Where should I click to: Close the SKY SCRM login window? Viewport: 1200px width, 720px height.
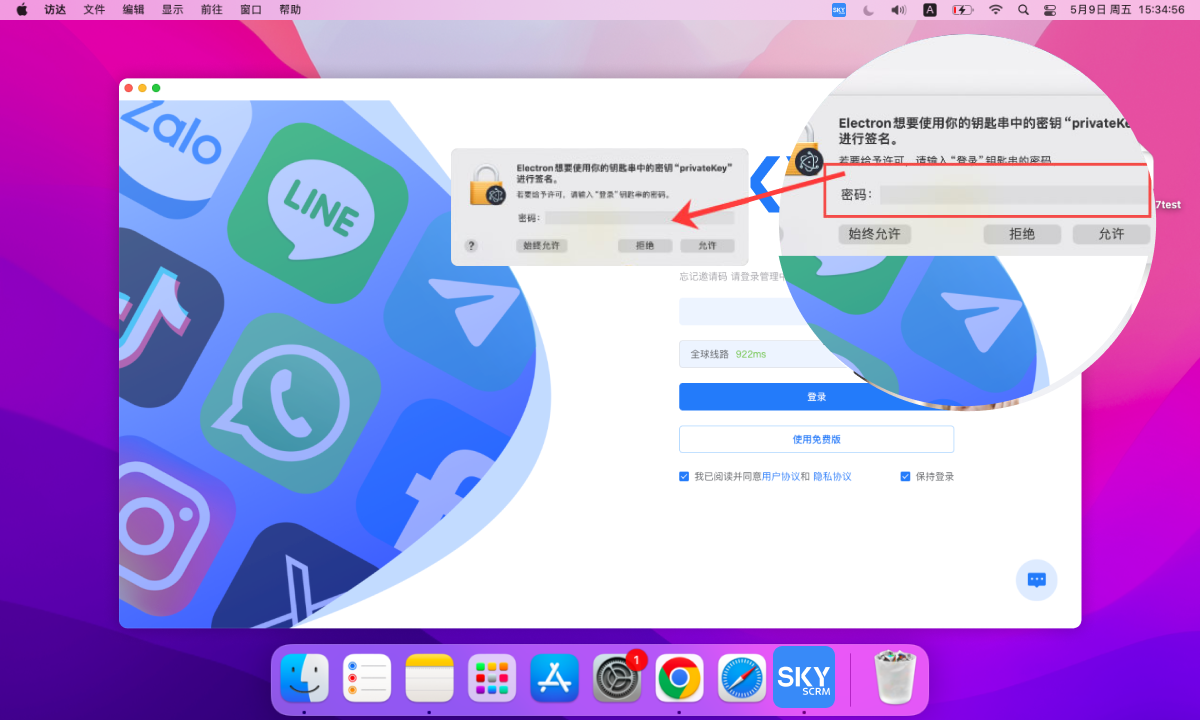point(129,88)
